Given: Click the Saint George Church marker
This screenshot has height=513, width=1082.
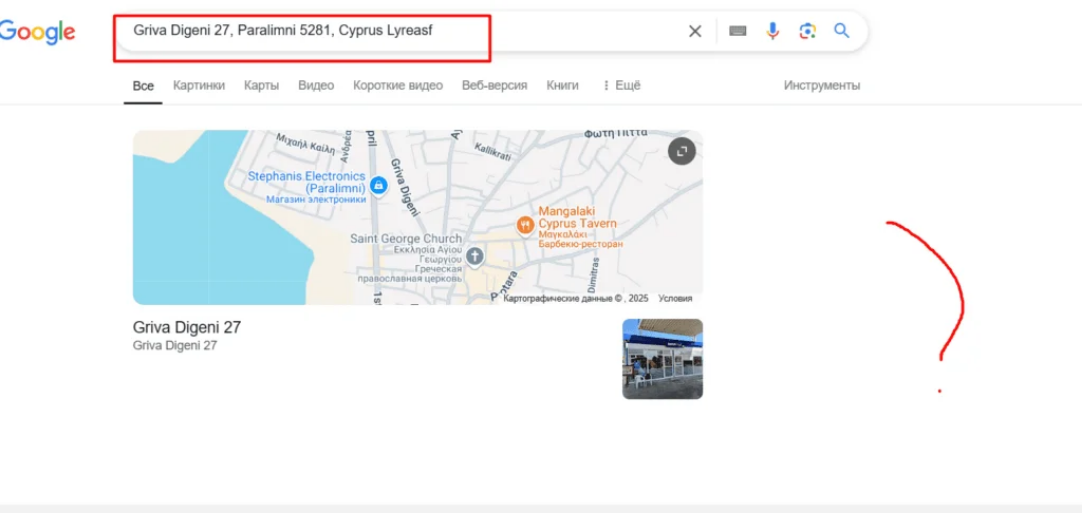Looking at the screenshot, I should [x=475, y=256].
